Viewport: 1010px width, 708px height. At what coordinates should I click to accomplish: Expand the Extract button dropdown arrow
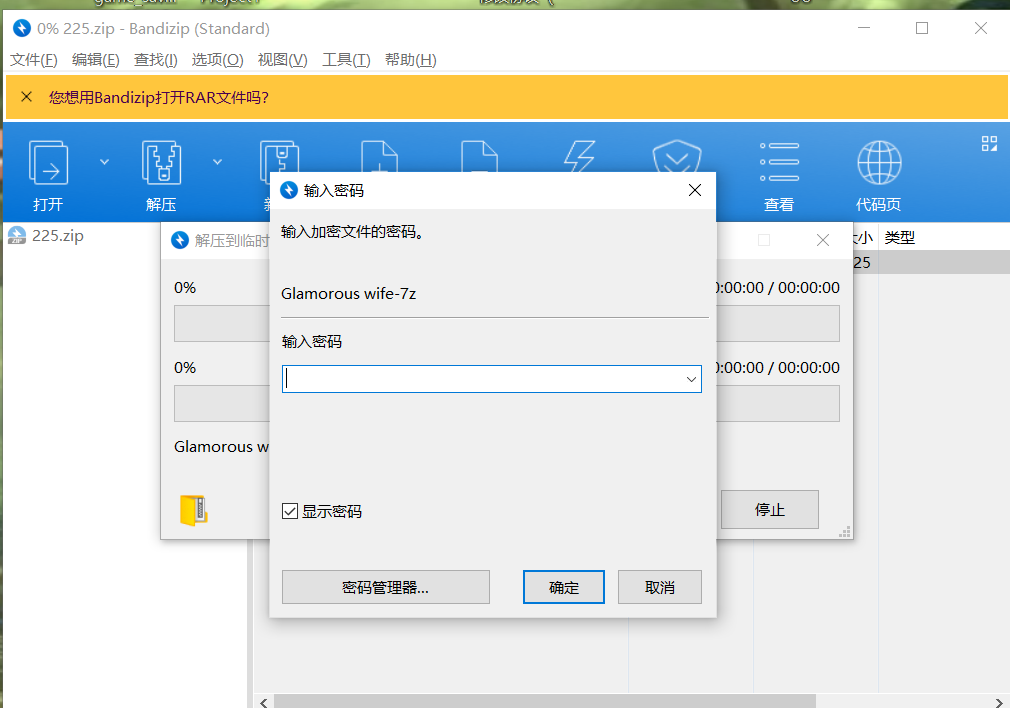tap(218, 162)
